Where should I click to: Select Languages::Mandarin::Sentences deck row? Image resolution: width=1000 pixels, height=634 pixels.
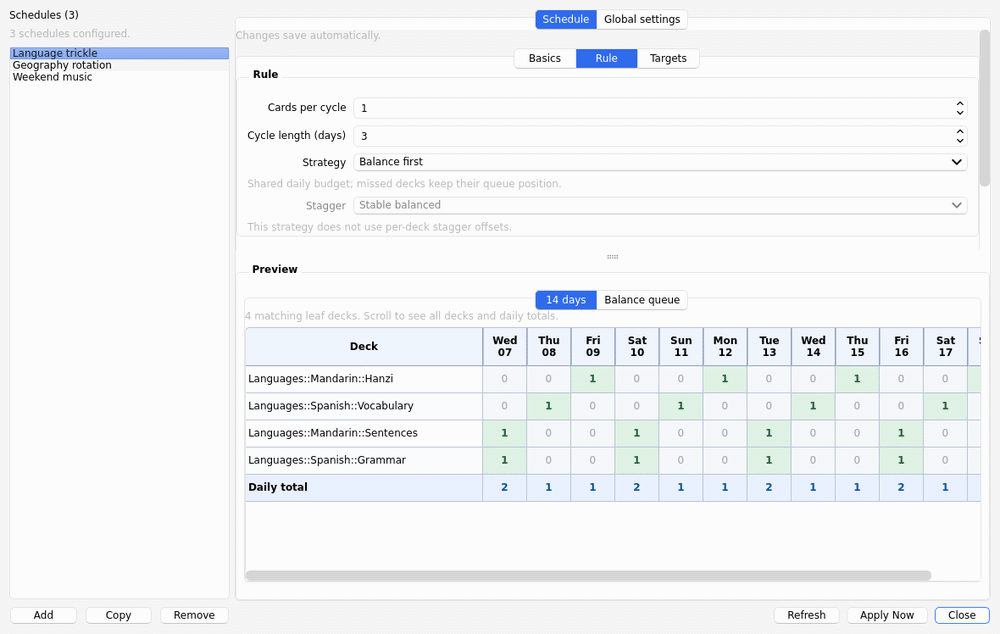click(364, 433)
